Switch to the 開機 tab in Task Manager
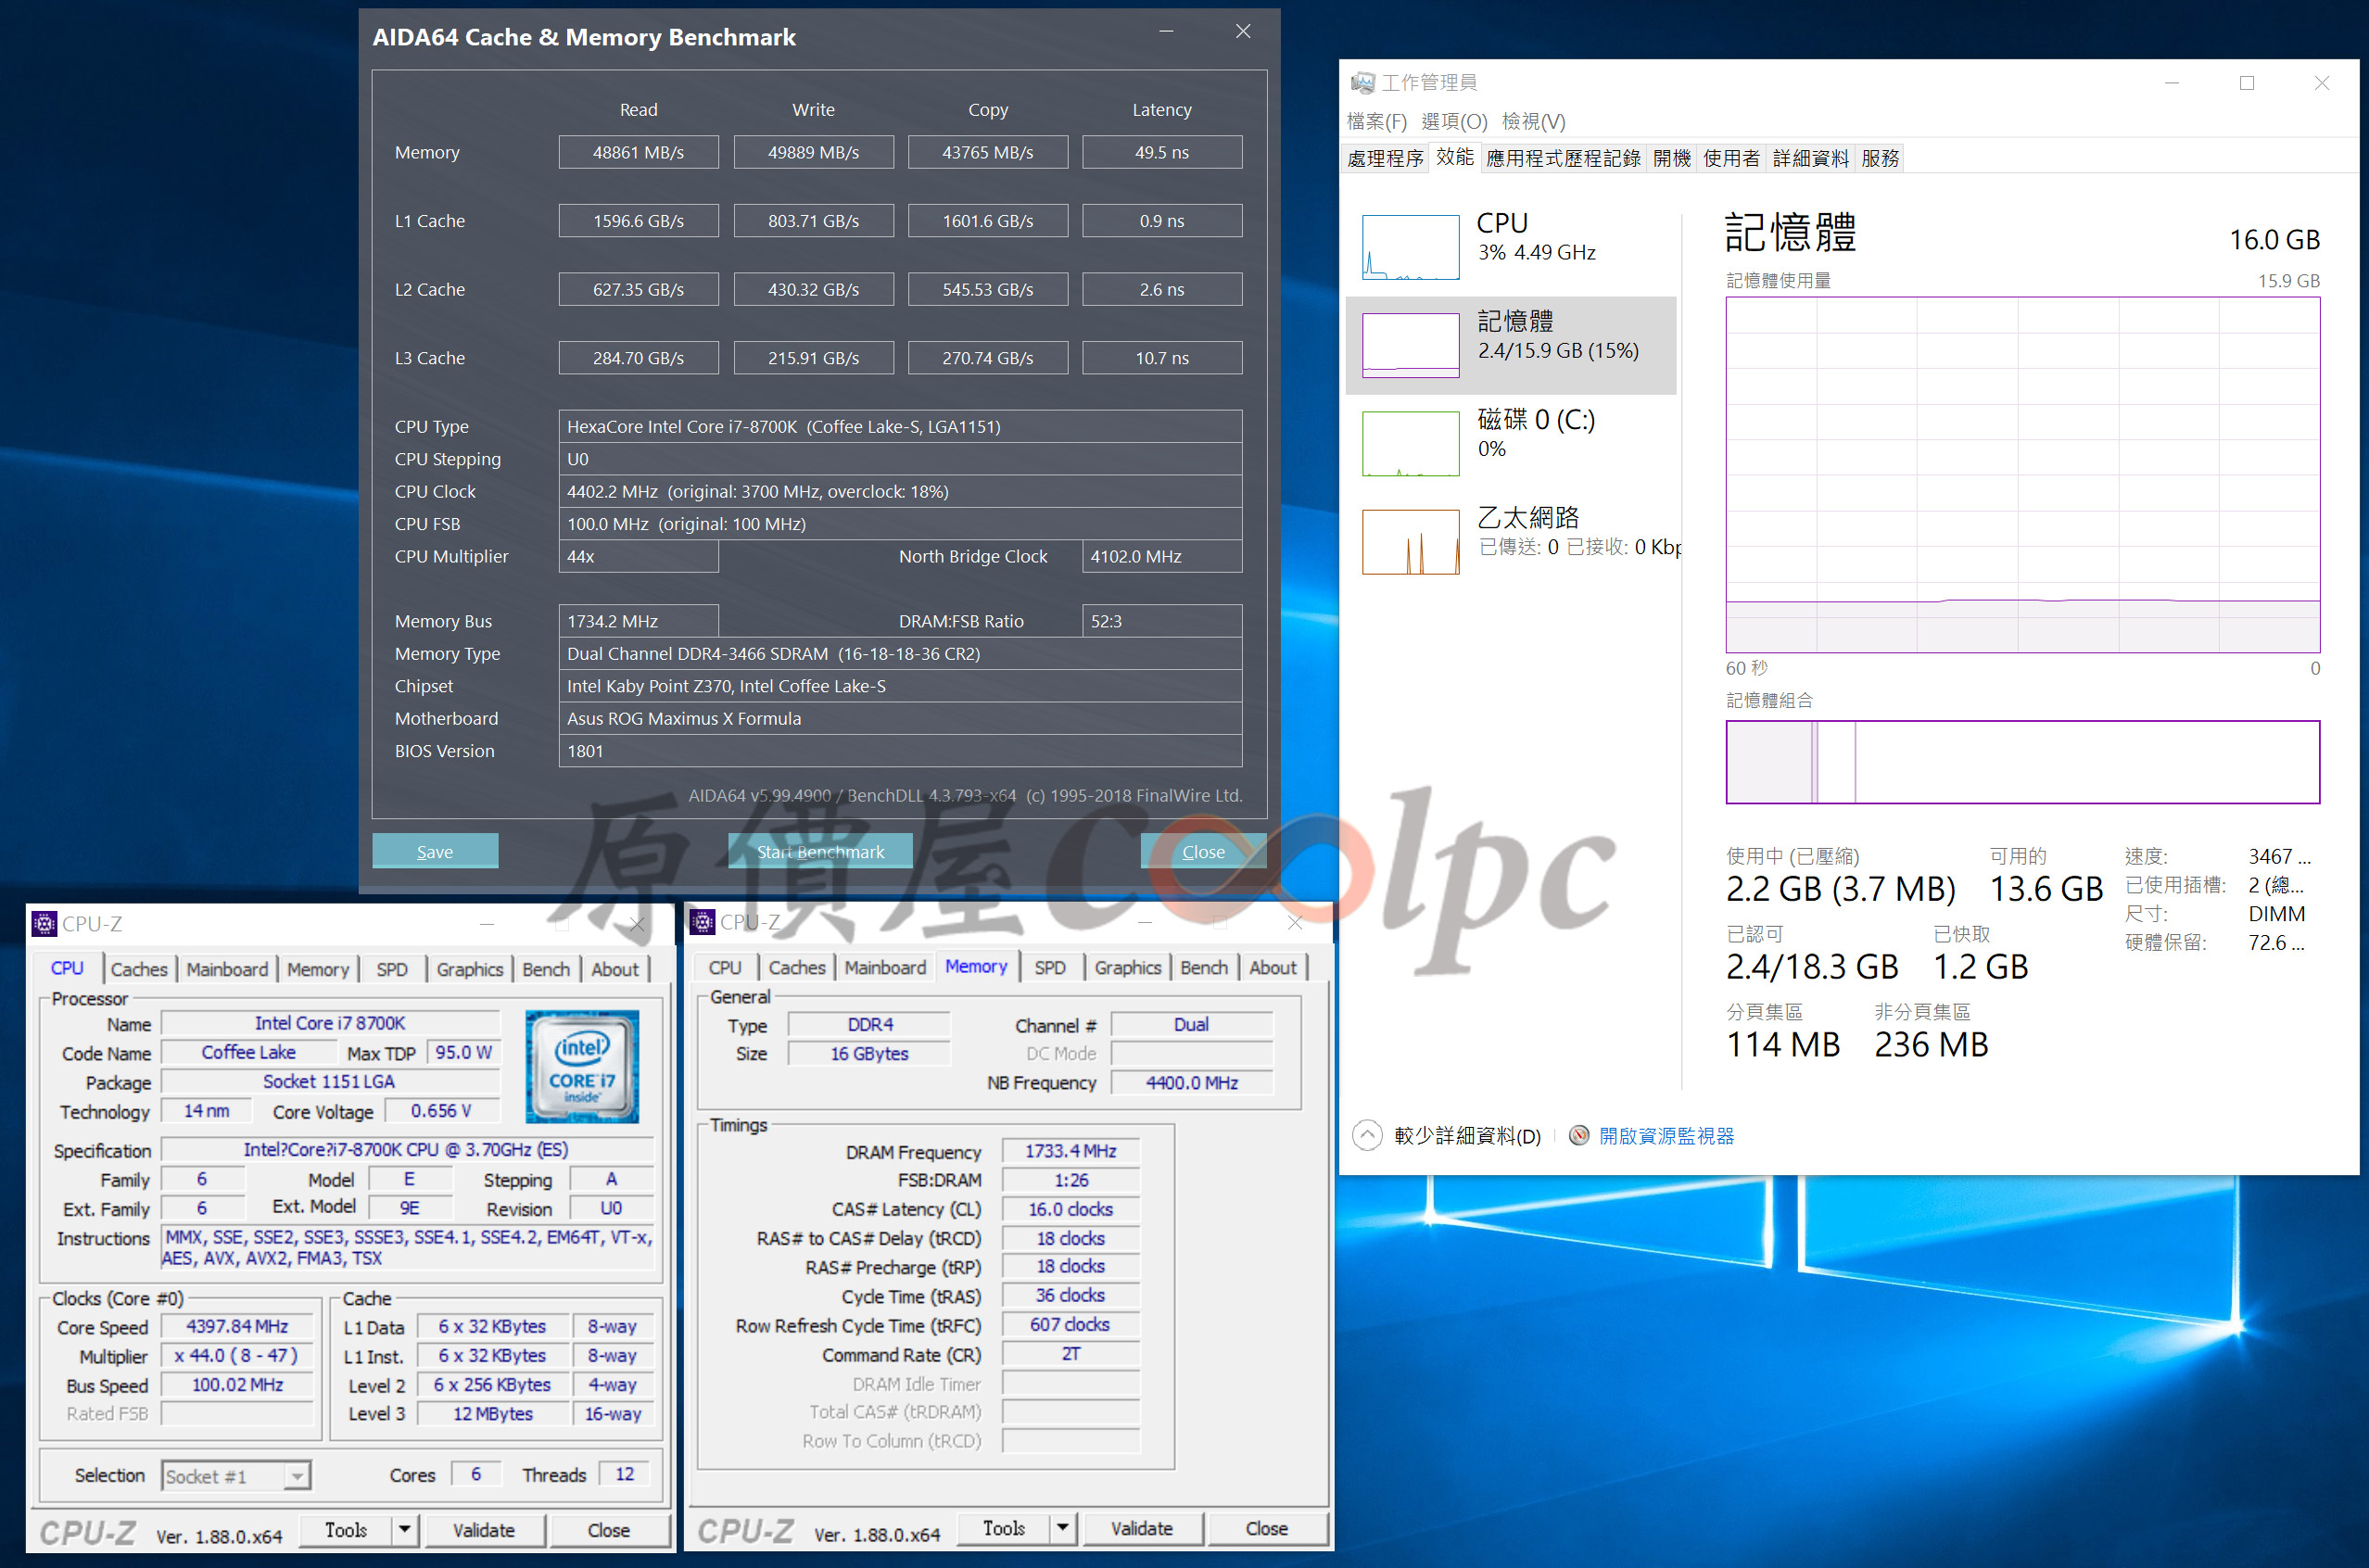This screenshot has height=1568, width=2369. click(1672, 158)
